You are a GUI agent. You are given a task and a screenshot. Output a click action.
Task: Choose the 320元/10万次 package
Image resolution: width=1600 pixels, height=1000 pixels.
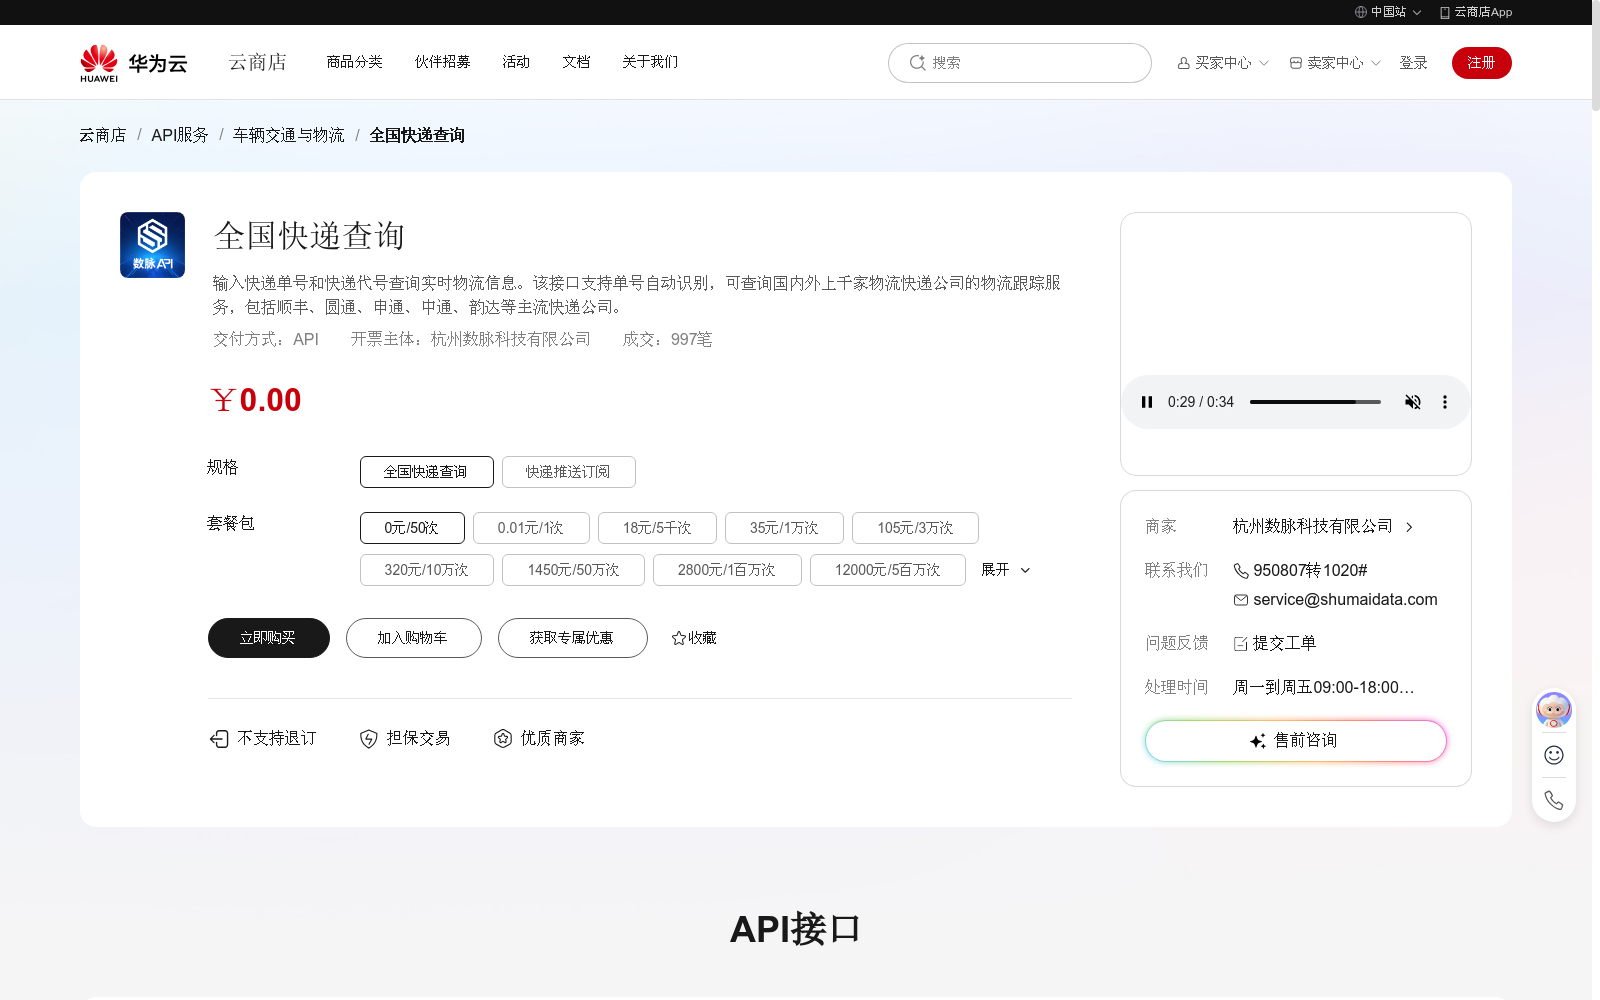coord(427,570)
